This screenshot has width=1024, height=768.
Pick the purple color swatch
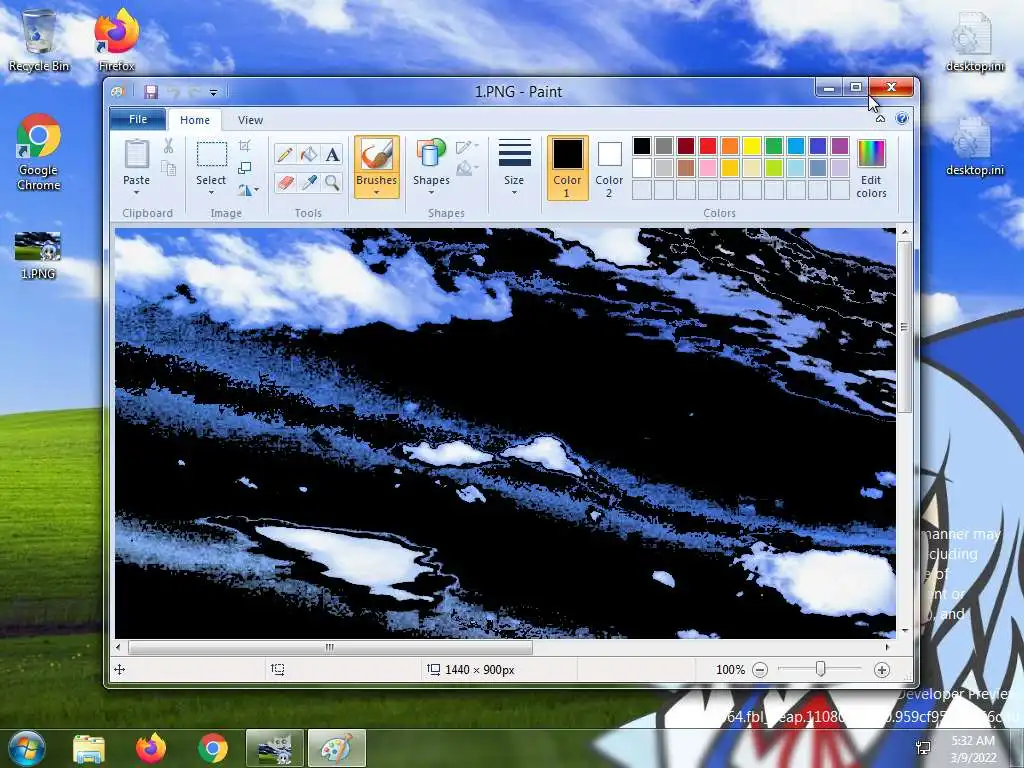click(840, 146)
